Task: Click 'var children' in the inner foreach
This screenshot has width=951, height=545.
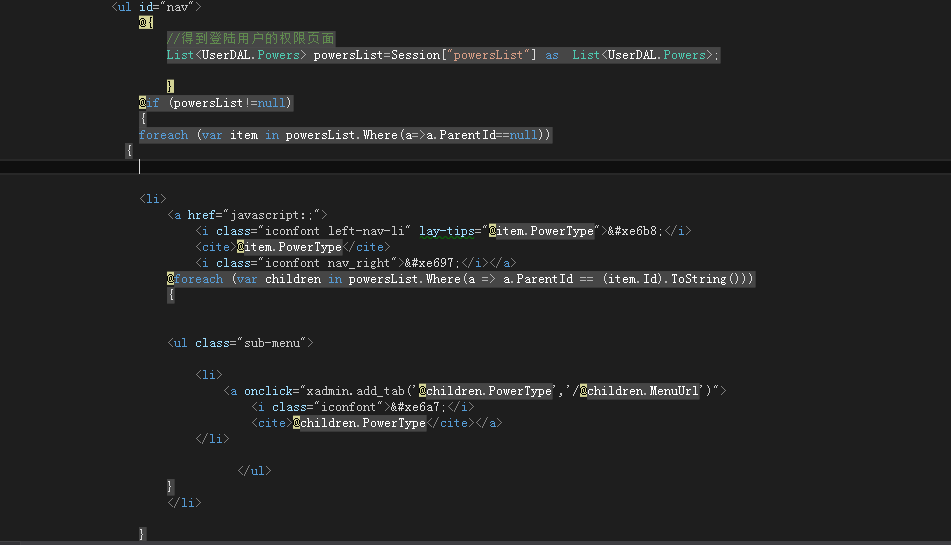Action: (279, 279)
